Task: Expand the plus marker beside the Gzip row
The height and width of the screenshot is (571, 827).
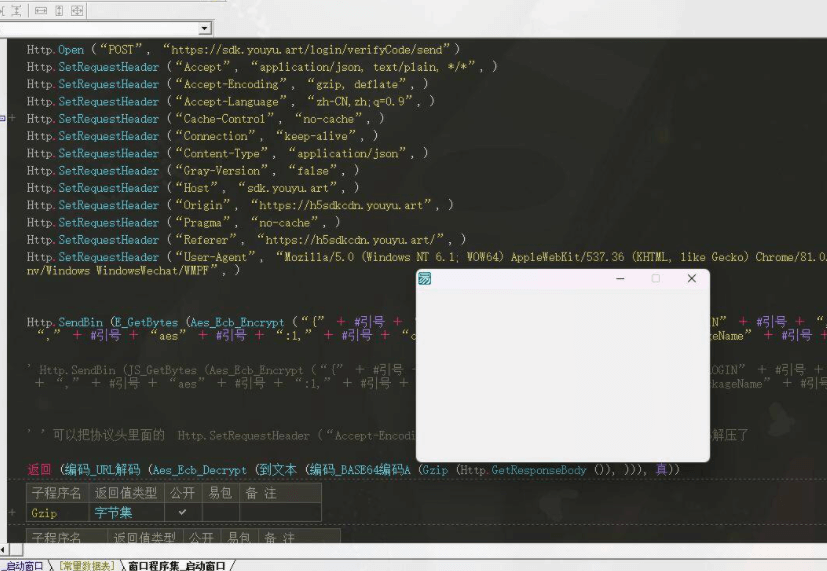Action: pyautogui.click(x=13, y=512)
